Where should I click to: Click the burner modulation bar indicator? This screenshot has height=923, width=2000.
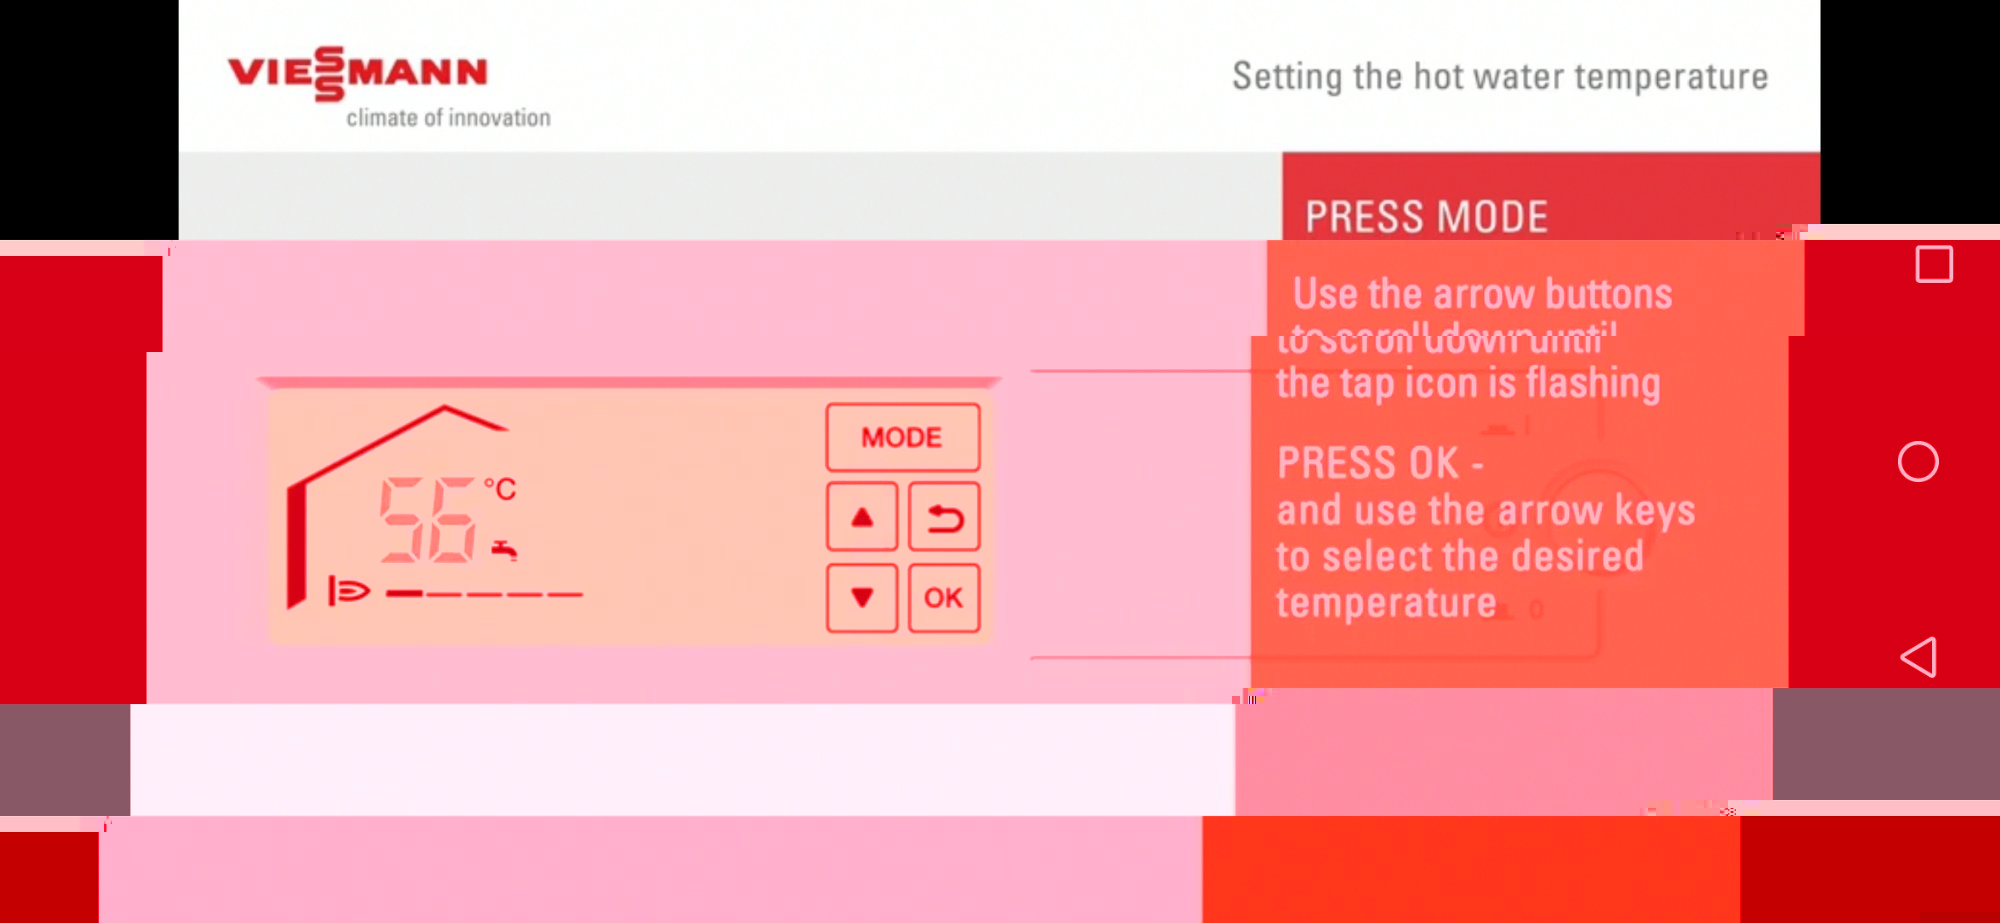(x=485, y=594)
